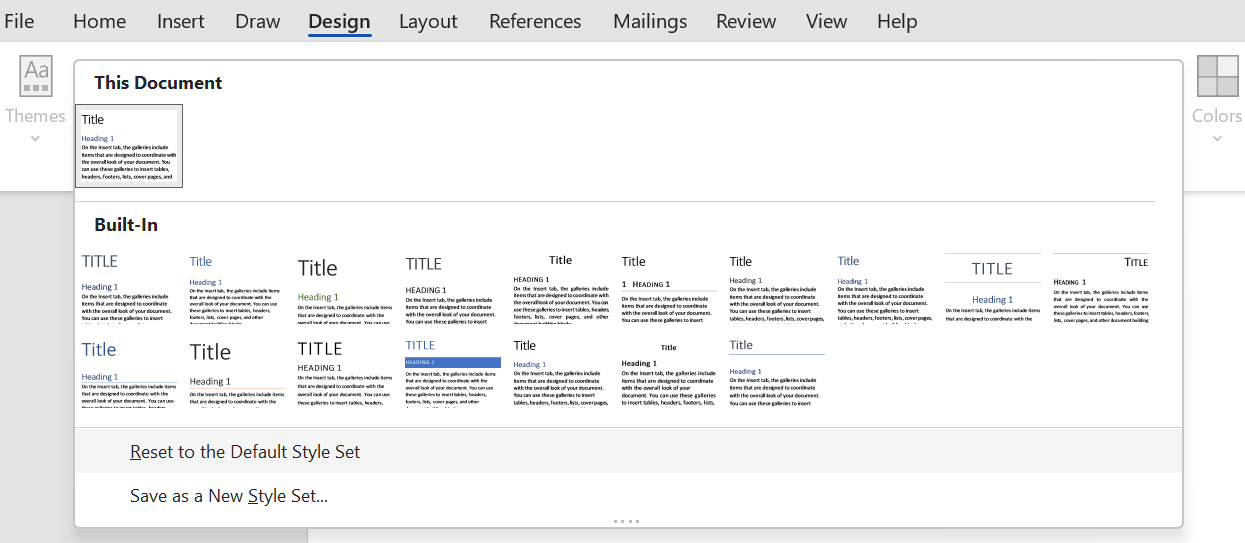Image resolution: width=1245 pixels, height=543 pixels.
Task: Click the Colors palette icon
Action: tap(1217, 77)
